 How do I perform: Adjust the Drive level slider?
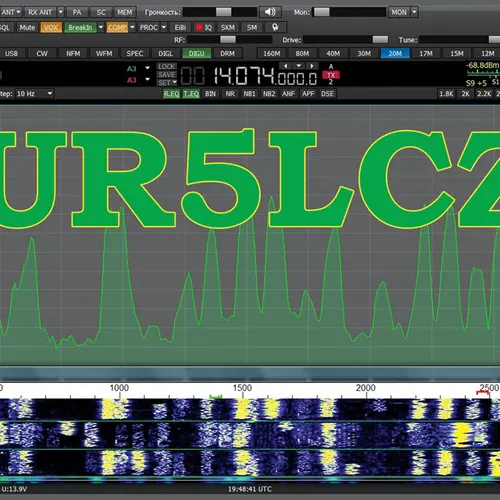(x=345, y=40)
